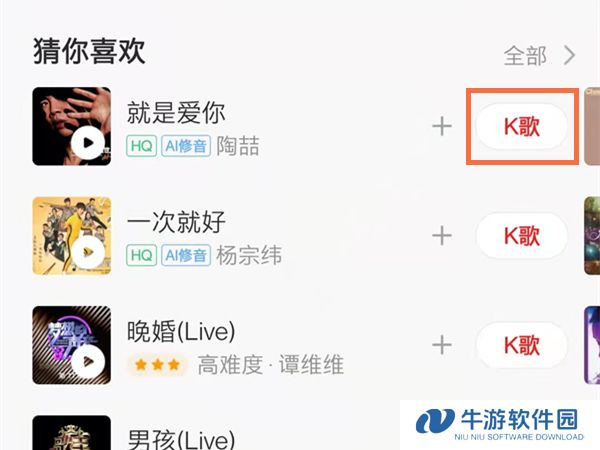600x450 pixels.
Task: Tap the AI修音 badge under 就是爱你
Action: pos(186,146)
